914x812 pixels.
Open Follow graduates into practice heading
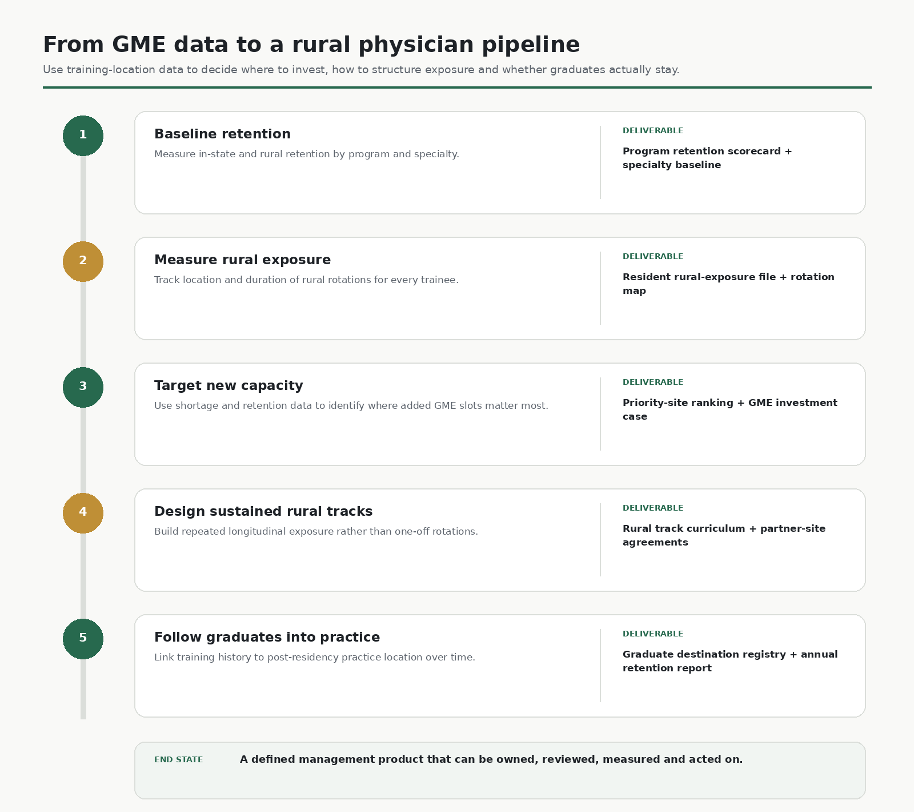click(x=267, y=637)
